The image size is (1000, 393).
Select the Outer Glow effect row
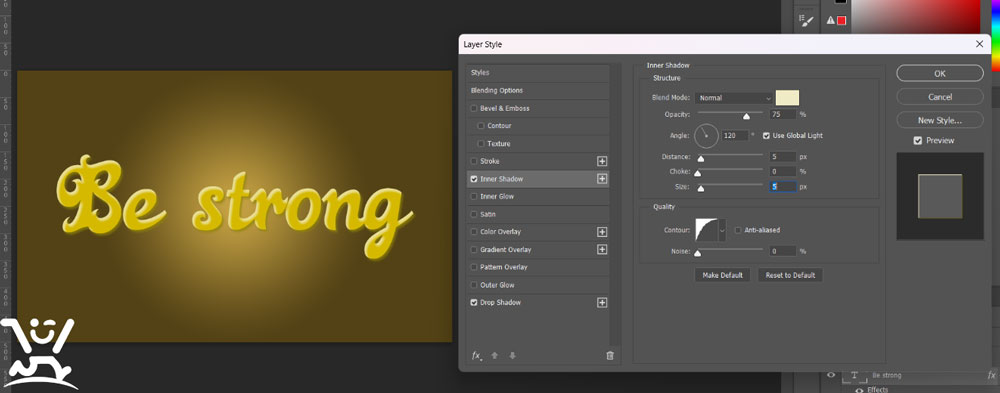(x=538, y=285)
